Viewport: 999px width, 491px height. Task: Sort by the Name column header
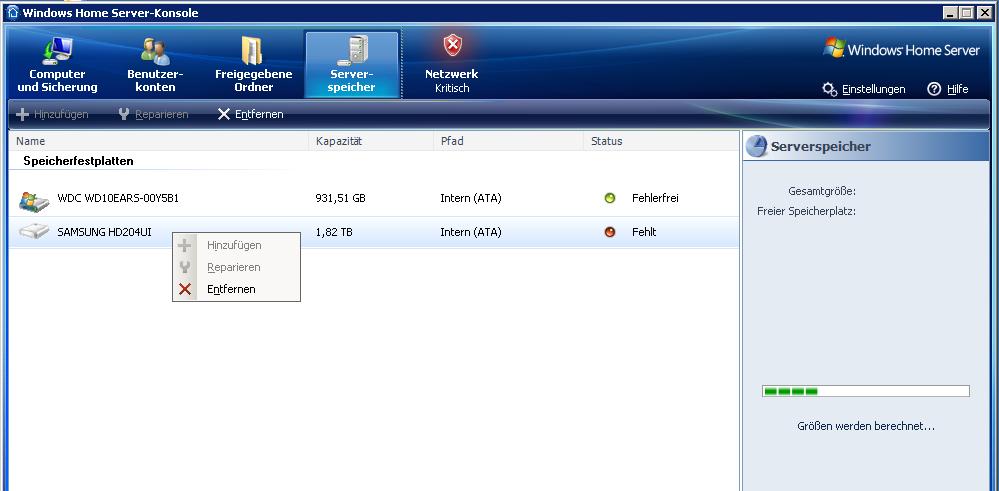(159, 141)
